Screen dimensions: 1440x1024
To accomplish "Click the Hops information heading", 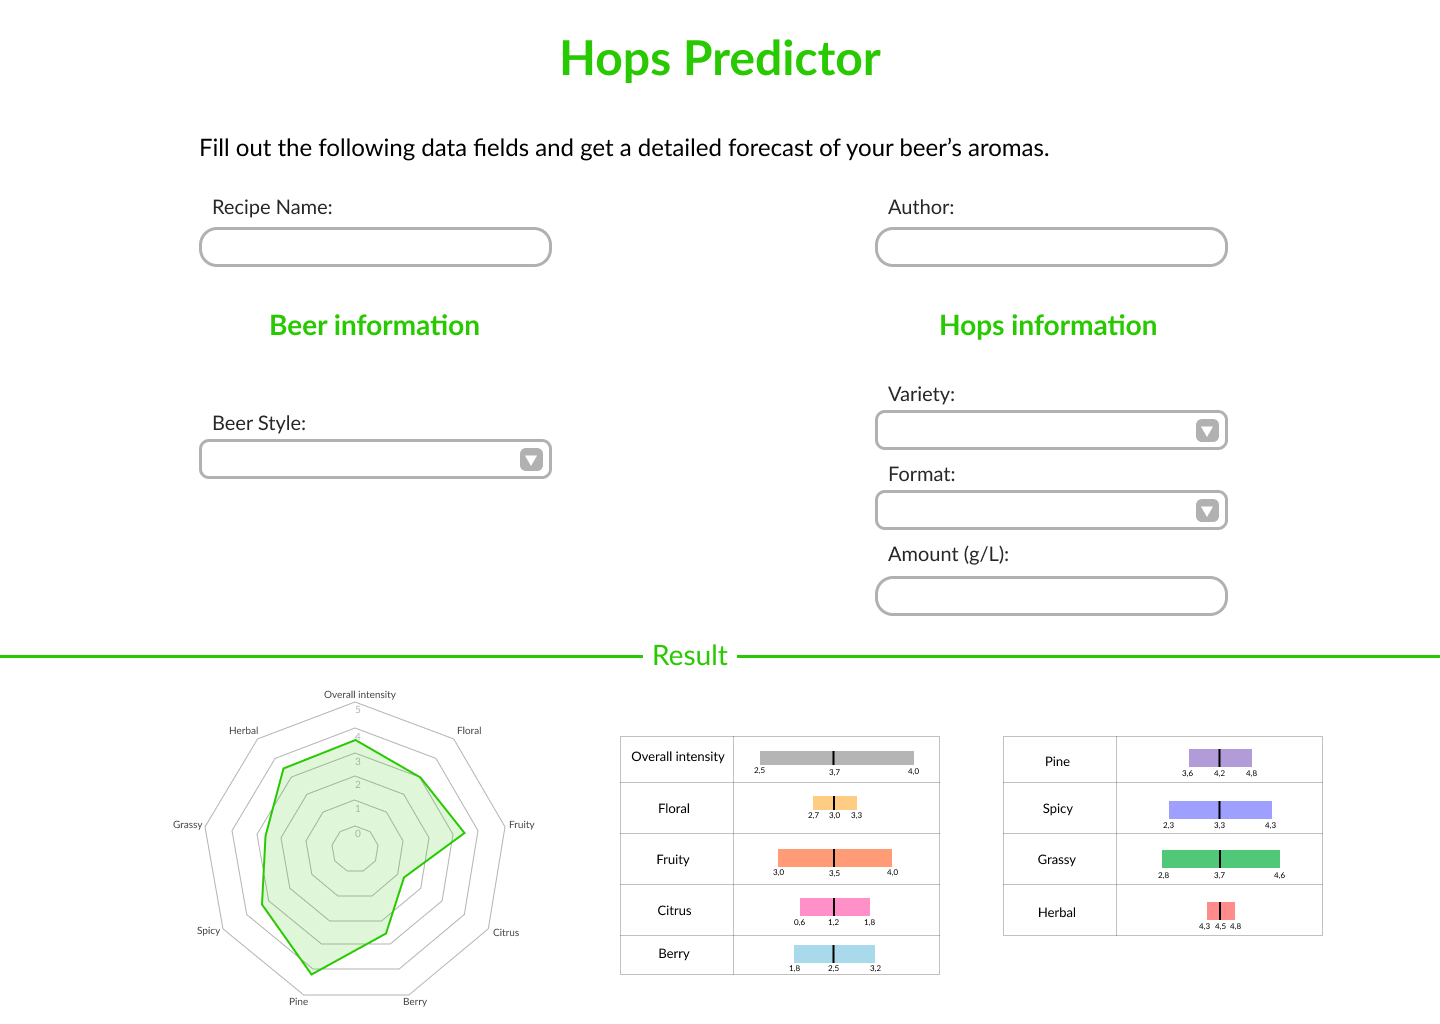I will coord(1048,325).
